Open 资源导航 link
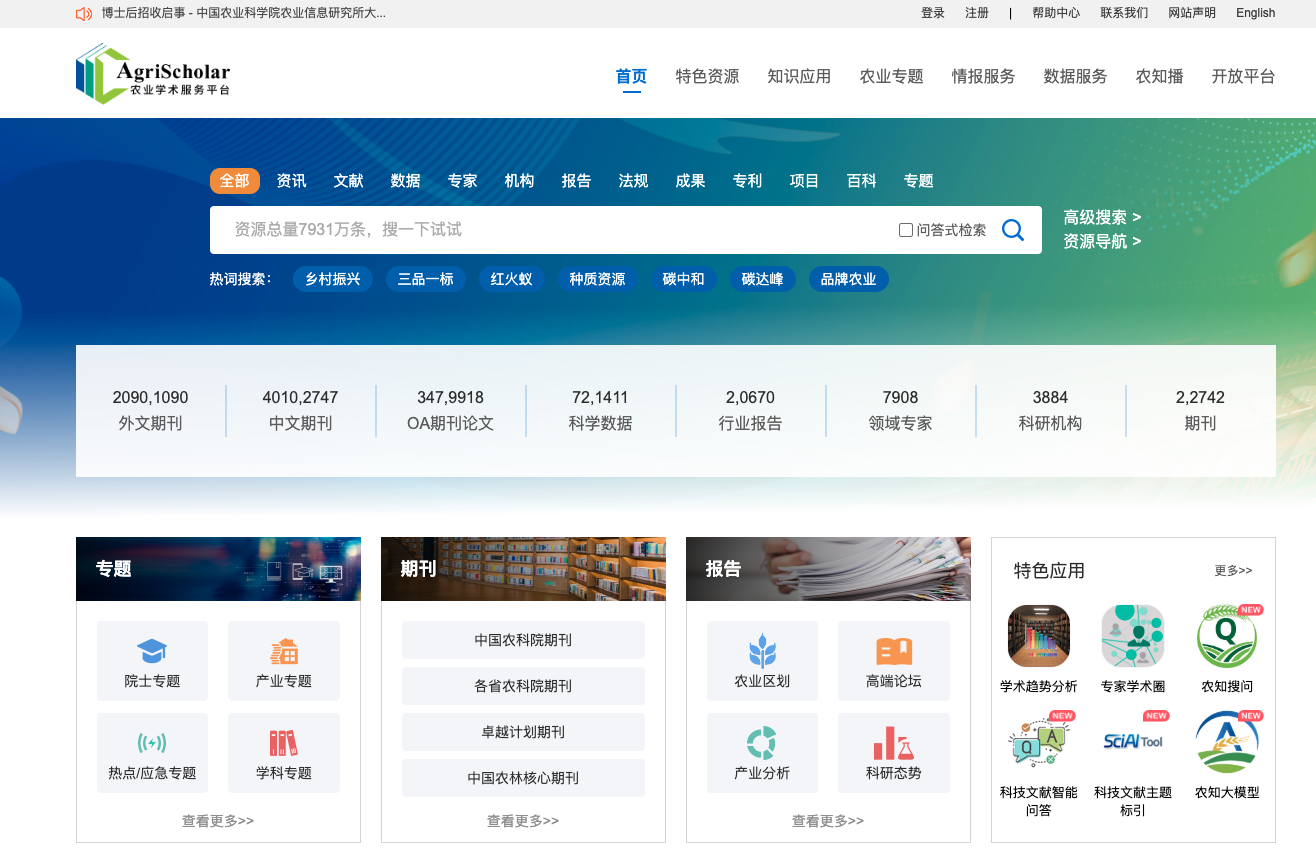The image size is (1316, 863). (x=1102, y=241)
